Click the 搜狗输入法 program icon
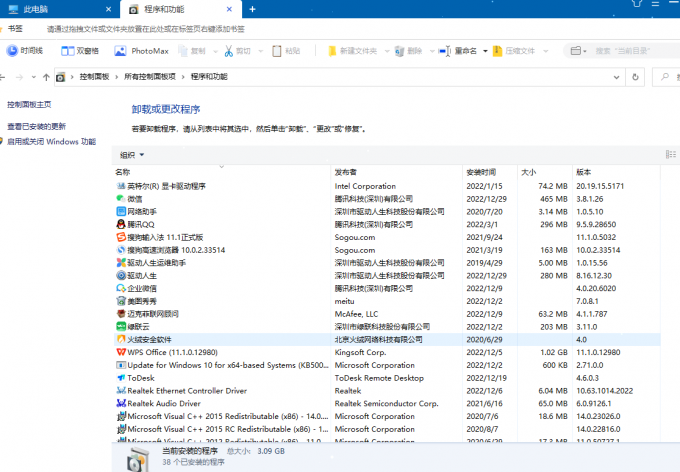This screenshot has width=680, height=472. [x=121, y=238]
